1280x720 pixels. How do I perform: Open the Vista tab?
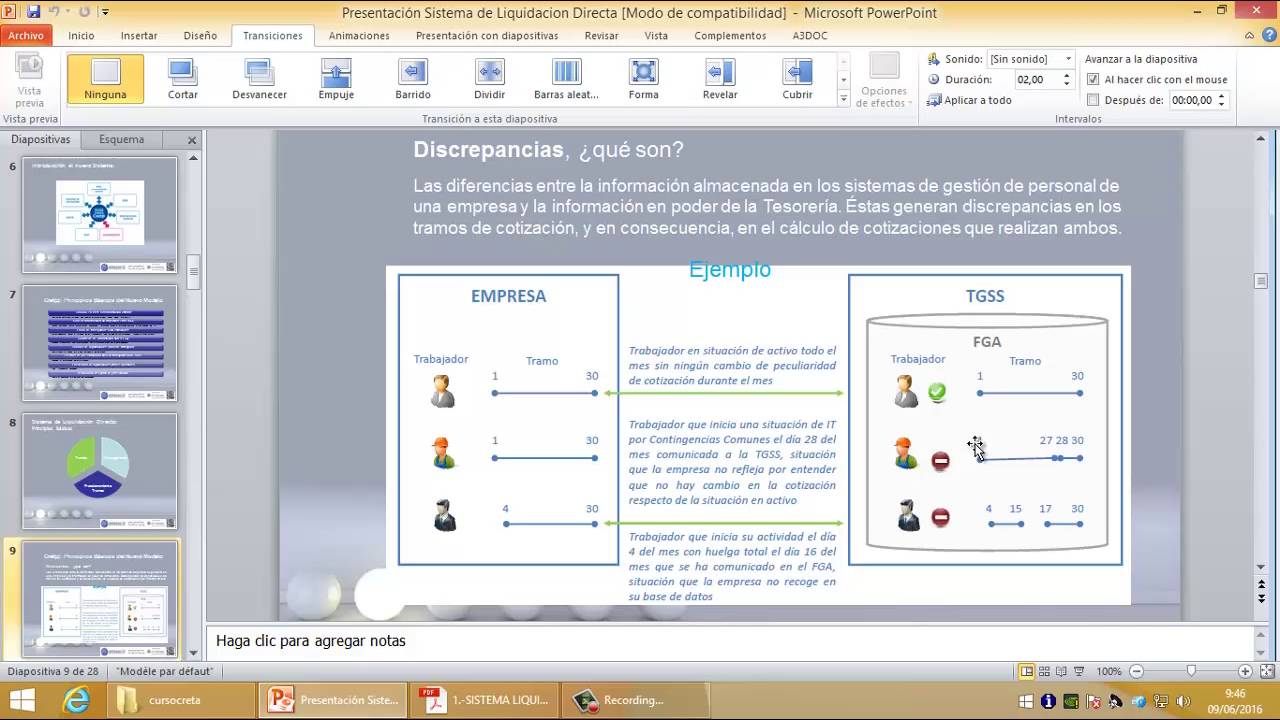click(656, 35)
